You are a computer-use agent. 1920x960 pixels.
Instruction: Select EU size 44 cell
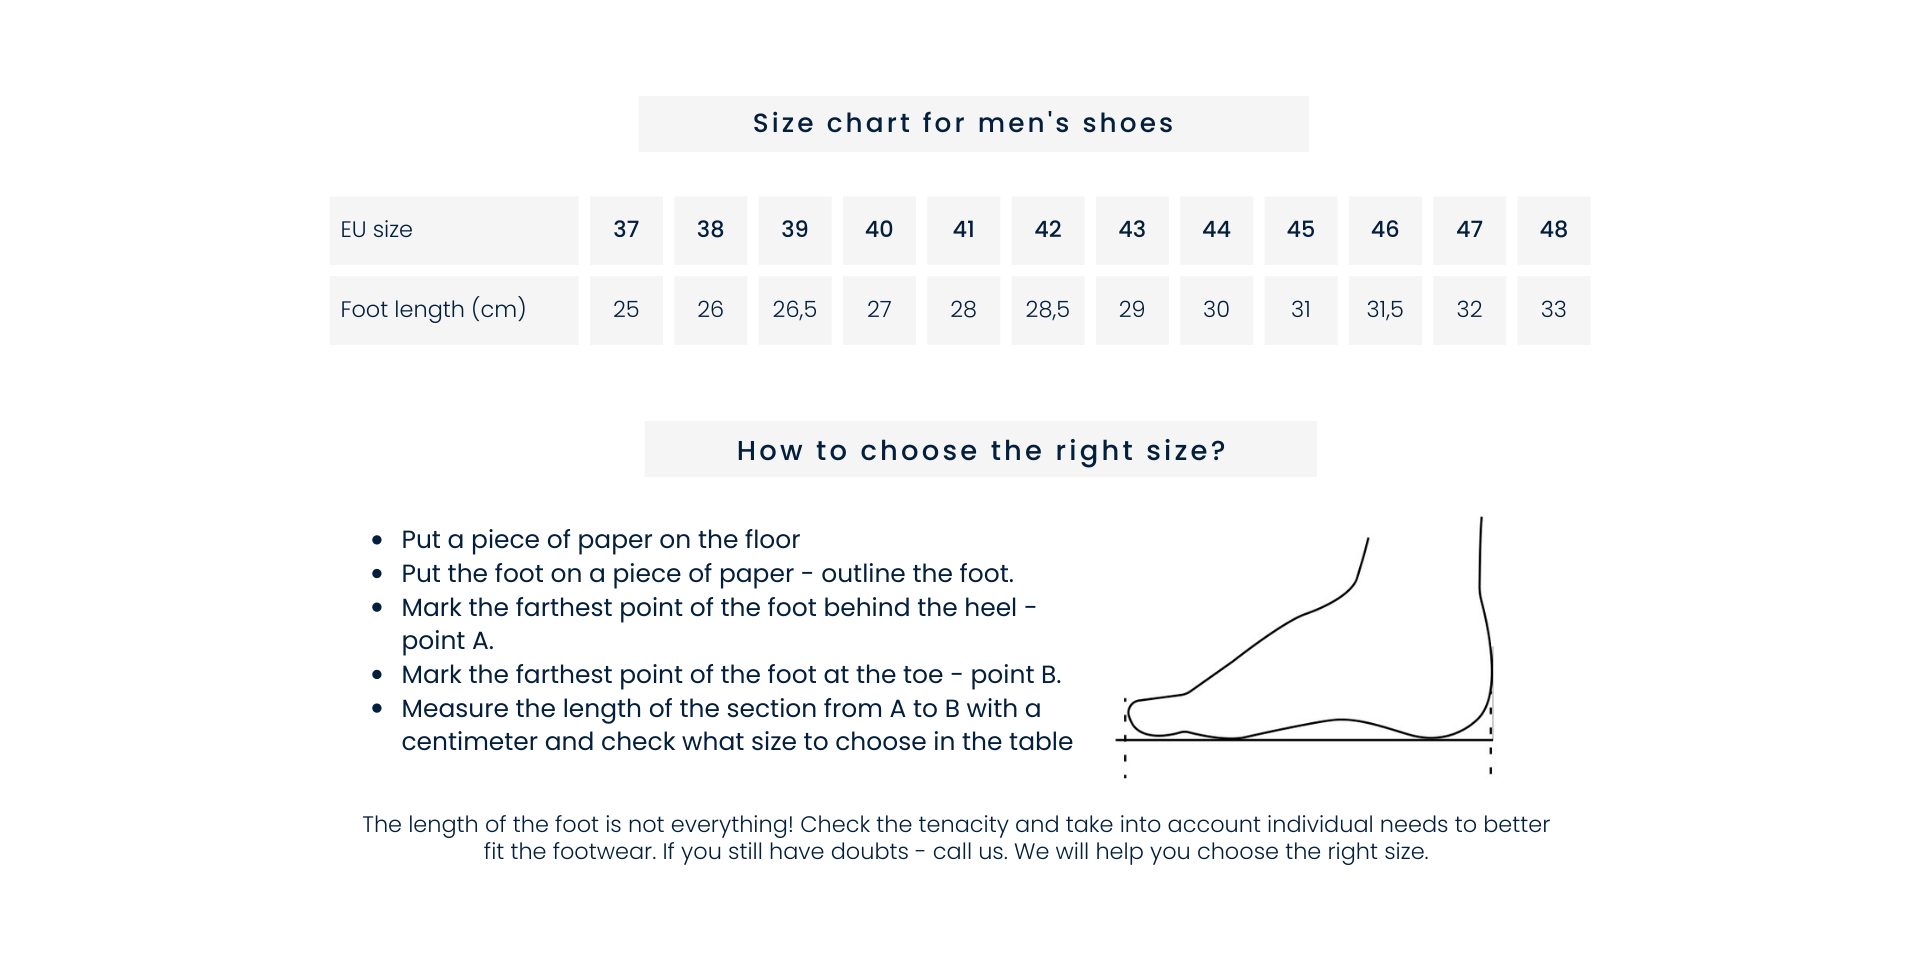(1216, 230)
